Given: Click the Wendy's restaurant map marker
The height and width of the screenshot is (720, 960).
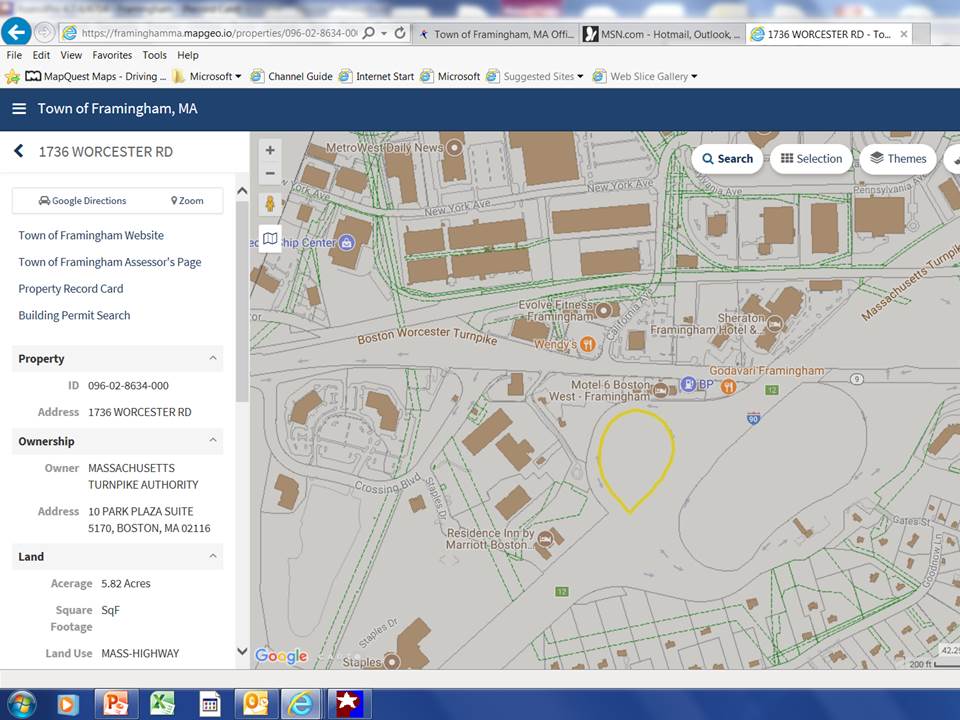Looking at the screenshot, I should point(588,344).
